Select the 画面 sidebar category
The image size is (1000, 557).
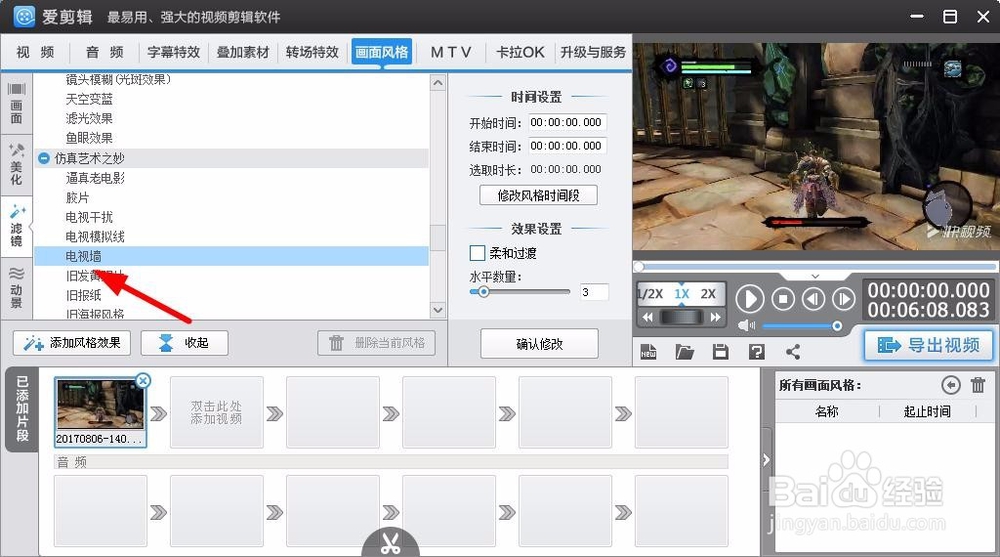click(x=17, y=103)
